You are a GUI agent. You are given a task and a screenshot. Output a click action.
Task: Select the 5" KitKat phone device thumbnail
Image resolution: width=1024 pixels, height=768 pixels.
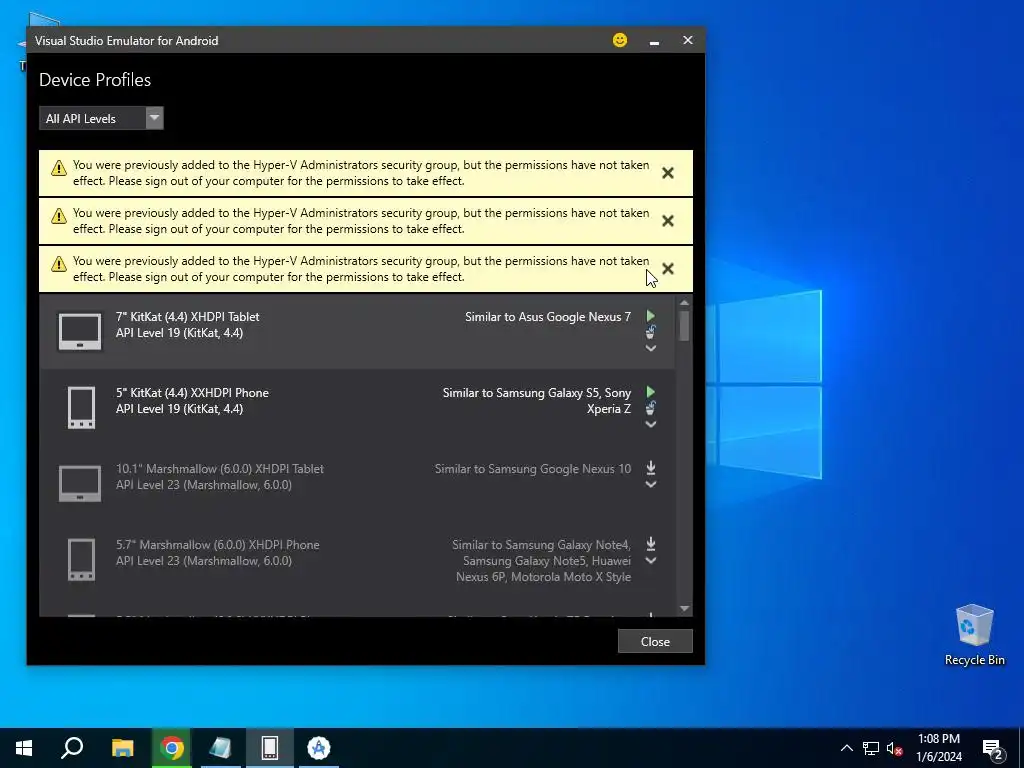point(81,408)
